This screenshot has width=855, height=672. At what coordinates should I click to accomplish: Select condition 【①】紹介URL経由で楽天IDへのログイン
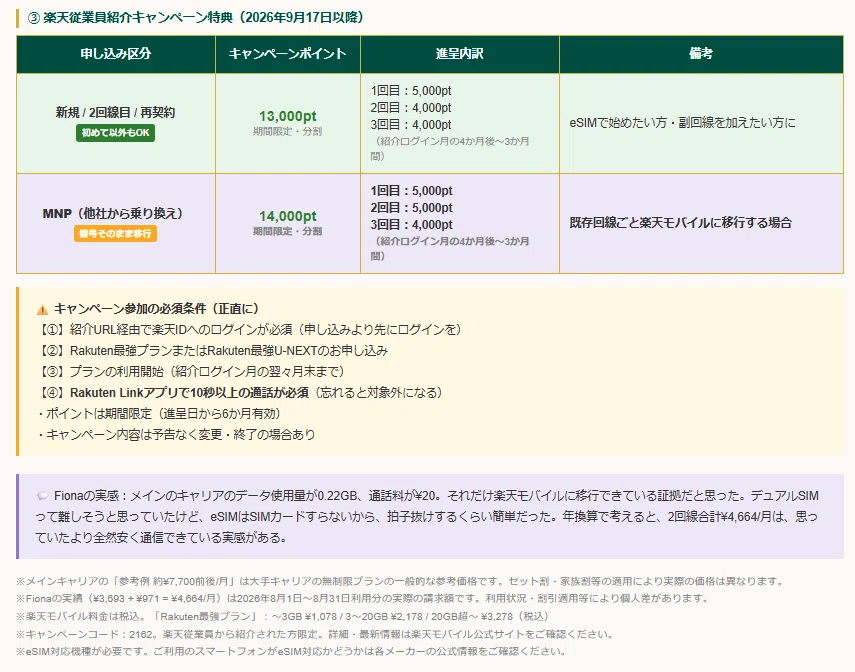(250, 329)
